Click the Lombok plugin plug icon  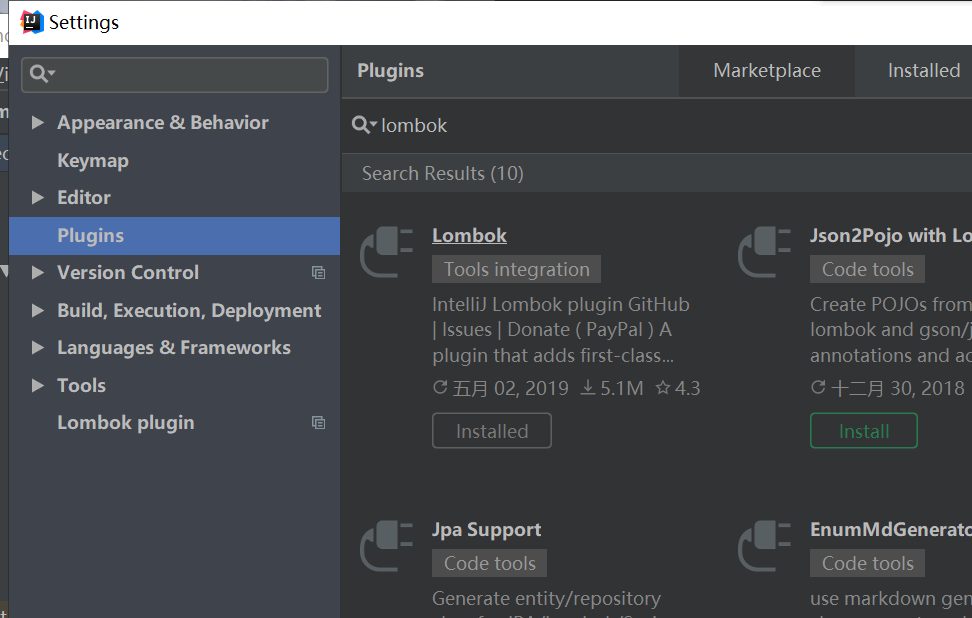coord(386,252)
